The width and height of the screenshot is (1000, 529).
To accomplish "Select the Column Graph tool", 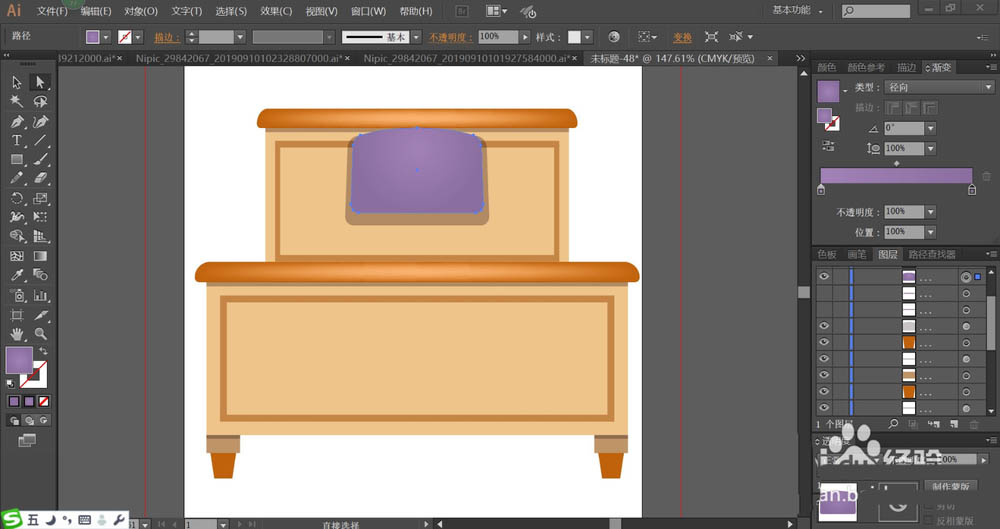I will point(40,295).
